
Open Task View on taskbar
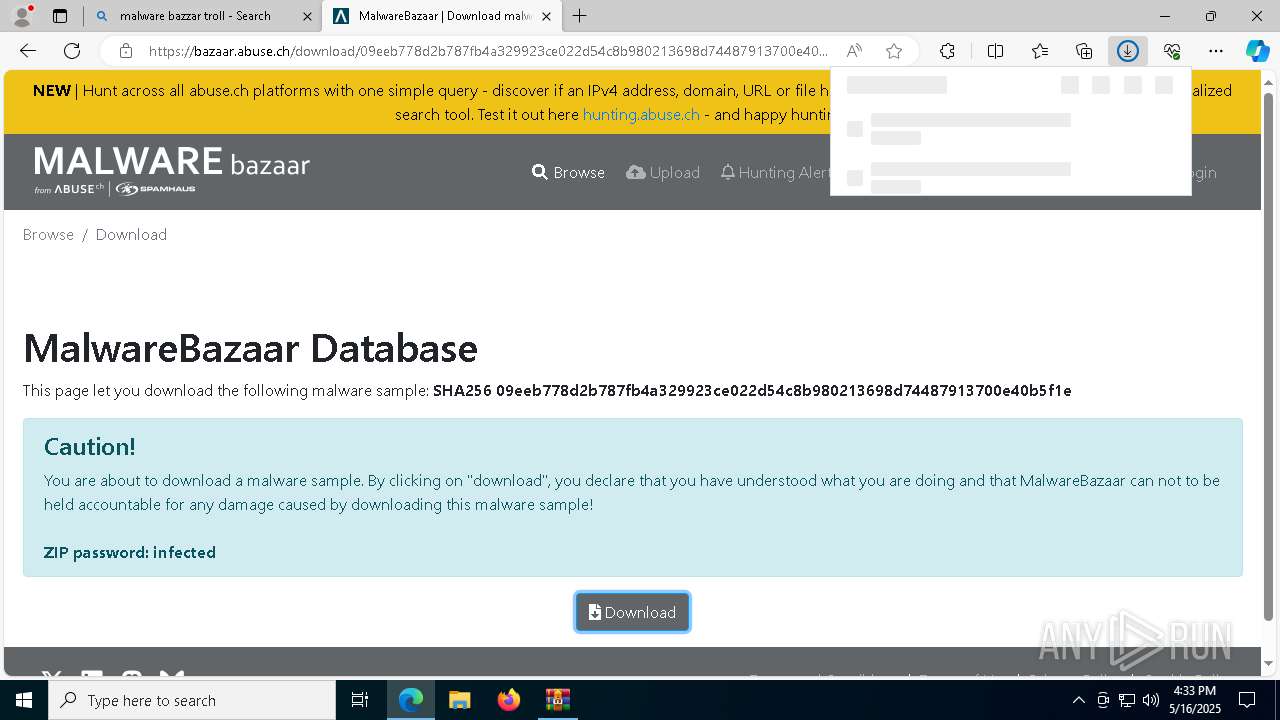pyautogui.click(x=360, y=700)
